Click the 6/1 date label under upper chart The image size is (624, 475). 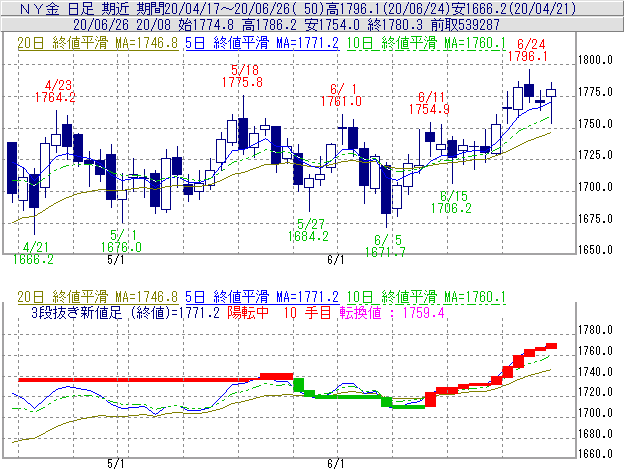[x=335, y=260]
